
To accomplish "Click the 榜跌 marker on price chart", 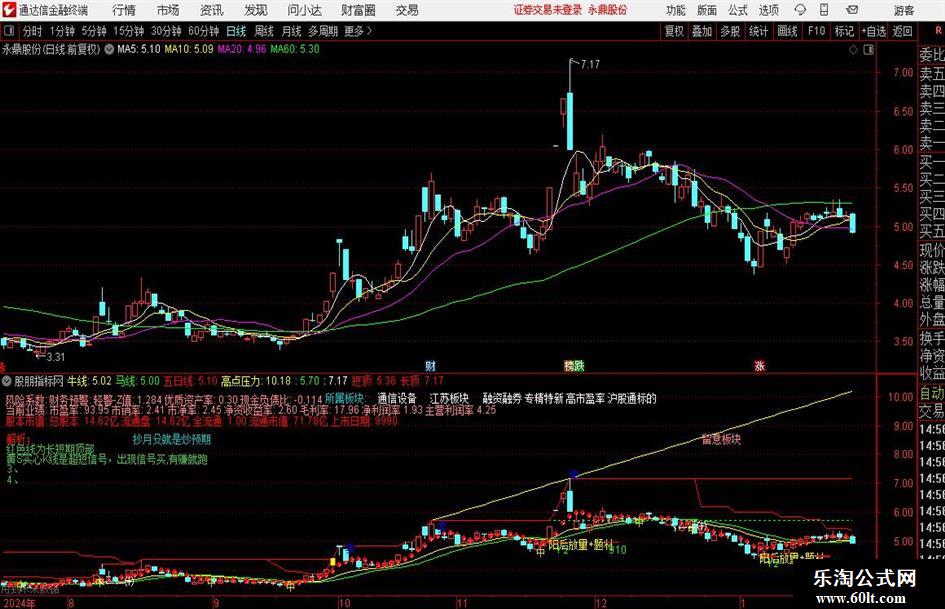I will pos(574,365).
